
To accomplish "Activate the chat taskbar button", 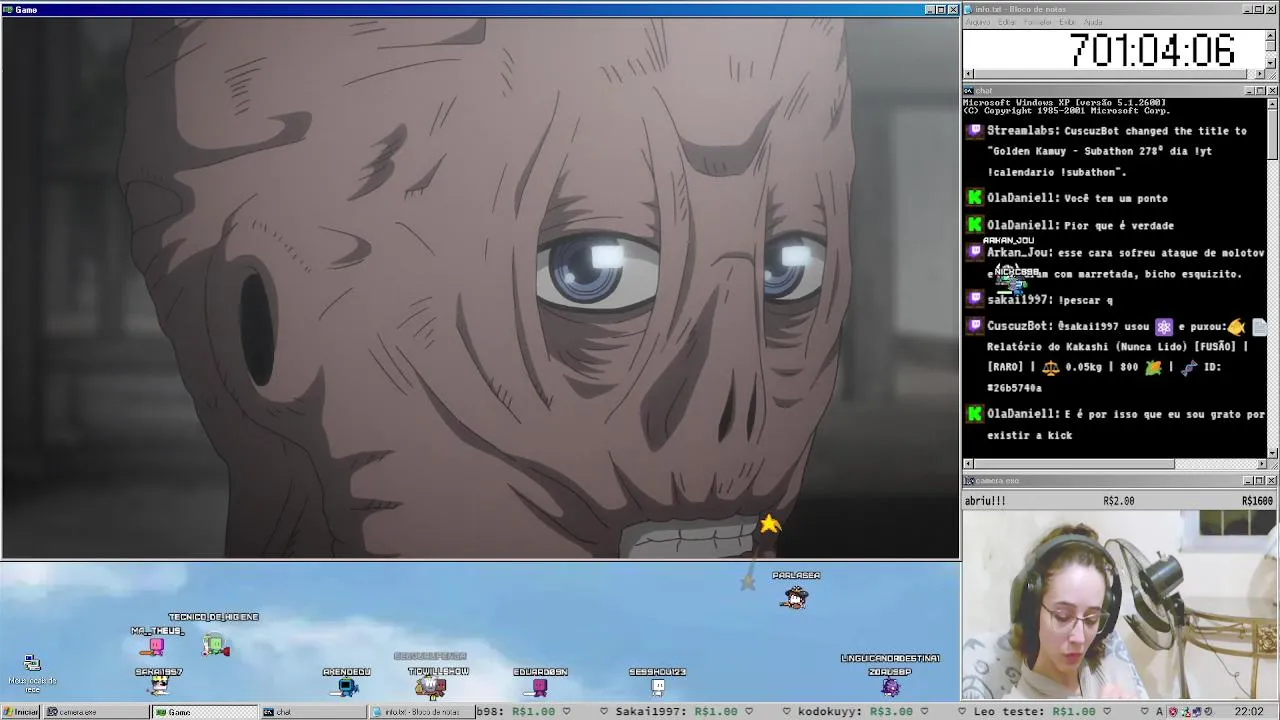I will [313, 712].
